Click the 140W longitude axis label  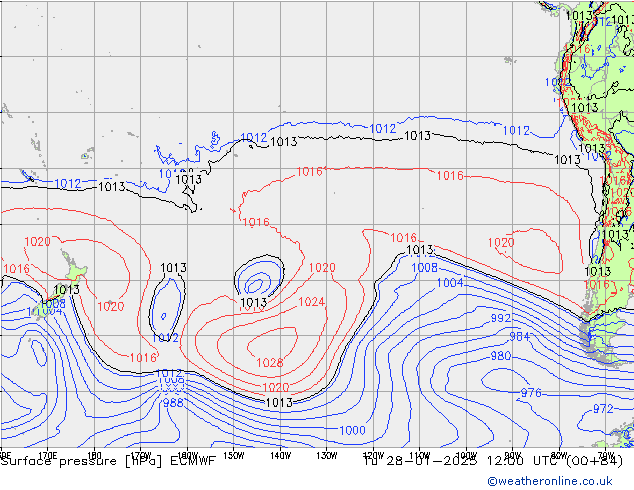[x=280, y=456]
